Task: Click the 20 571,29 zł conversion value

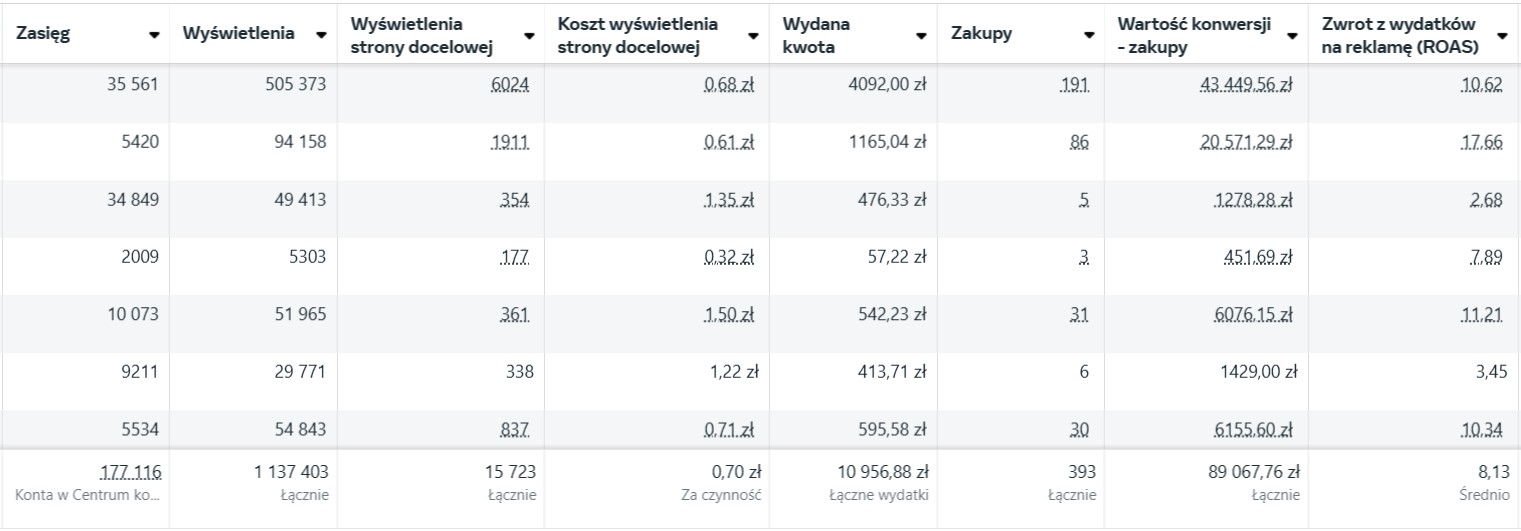Action: [1245, 143]
